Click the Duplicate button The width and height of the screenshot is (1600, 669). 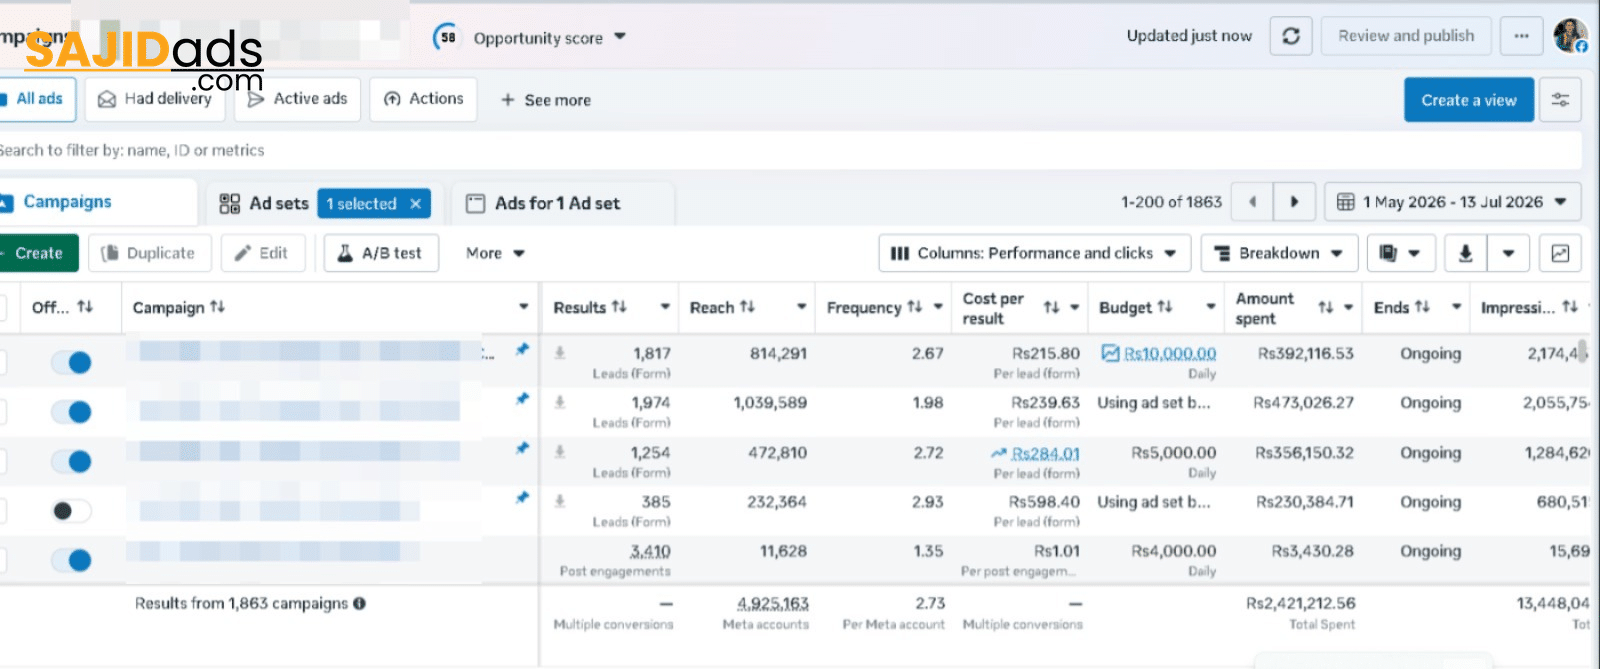click(x=150, y=253)
